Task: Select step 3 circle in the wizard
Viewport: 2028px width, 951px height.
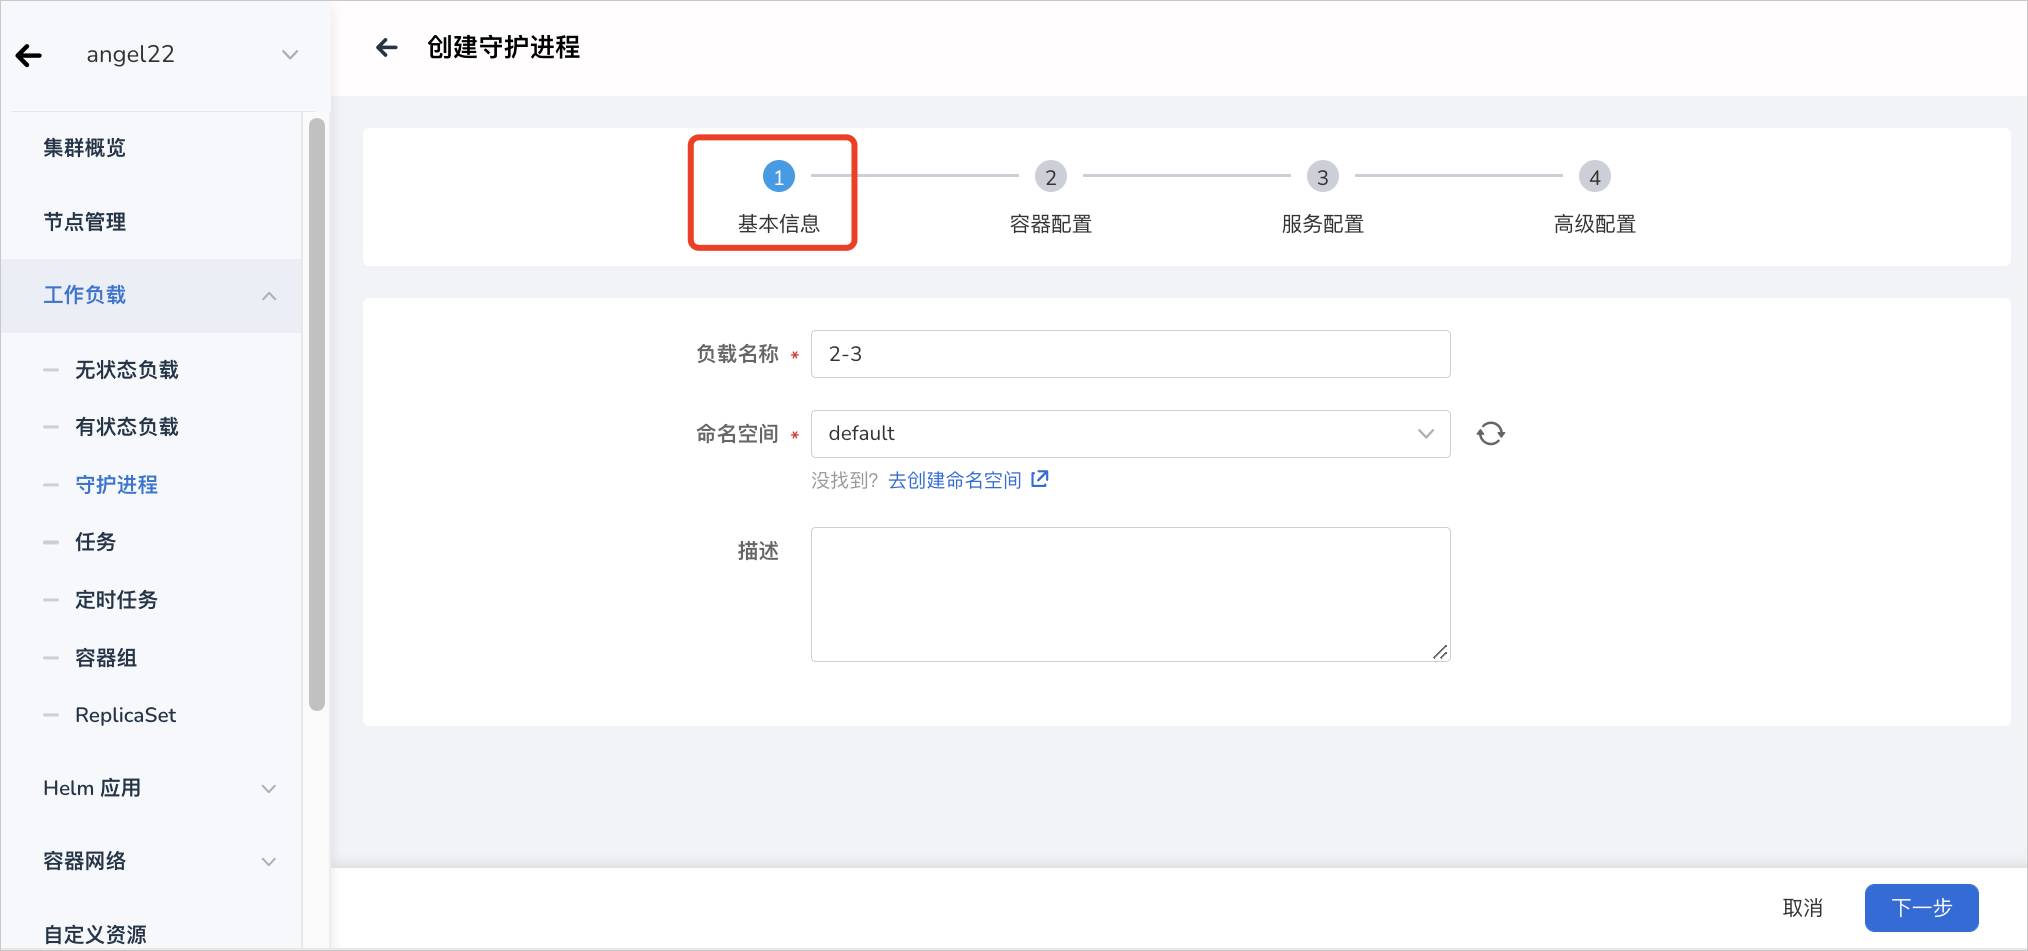Action: pos(1322,177)
